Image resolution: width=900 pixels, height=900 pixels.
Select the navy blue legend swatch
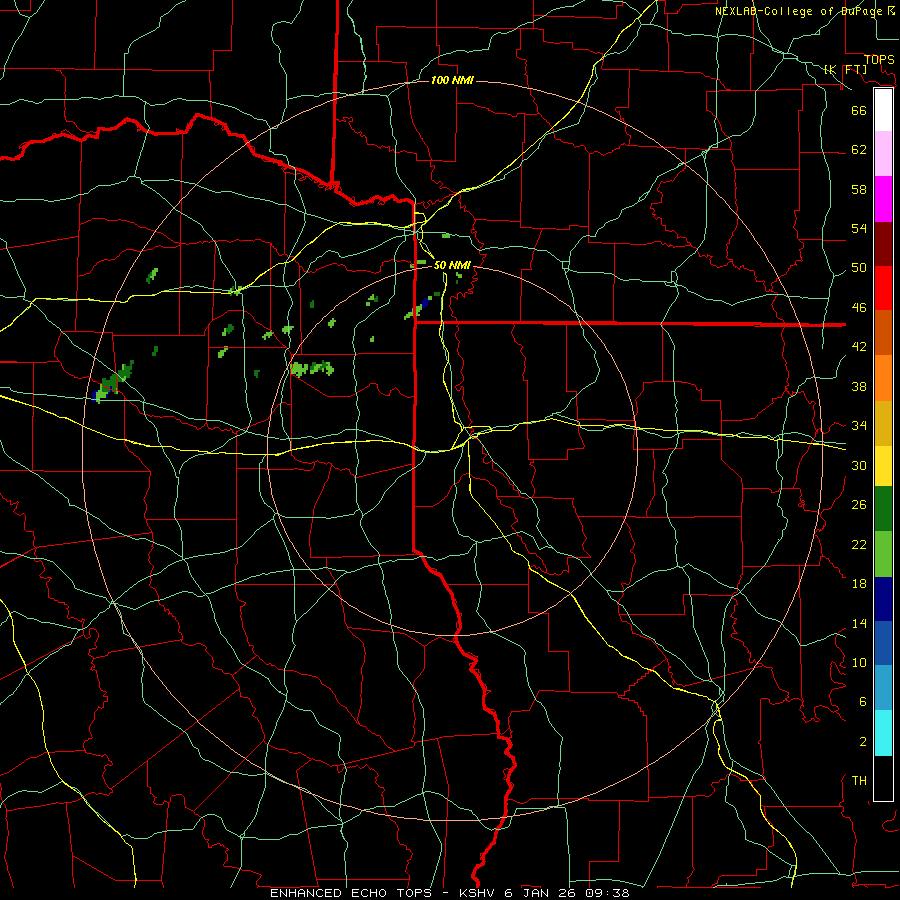pyautogui.click(x=883, y=599)
